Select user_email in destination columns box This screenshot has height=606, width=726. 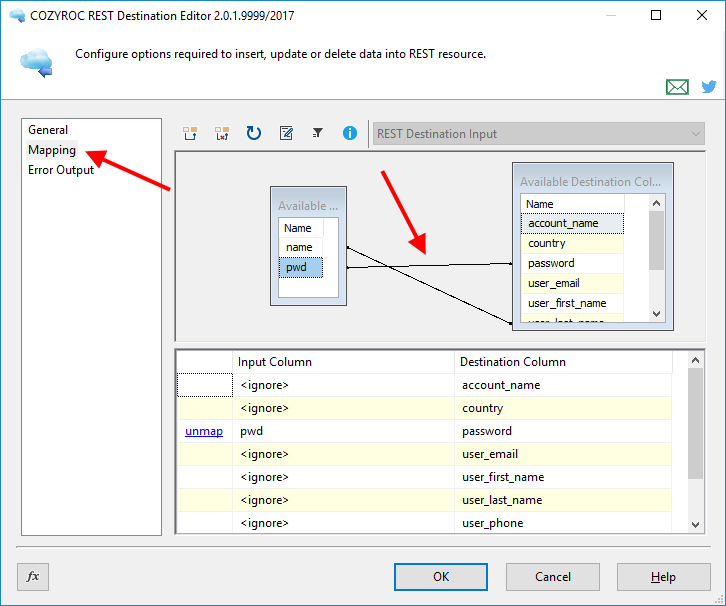click(572, 283)
